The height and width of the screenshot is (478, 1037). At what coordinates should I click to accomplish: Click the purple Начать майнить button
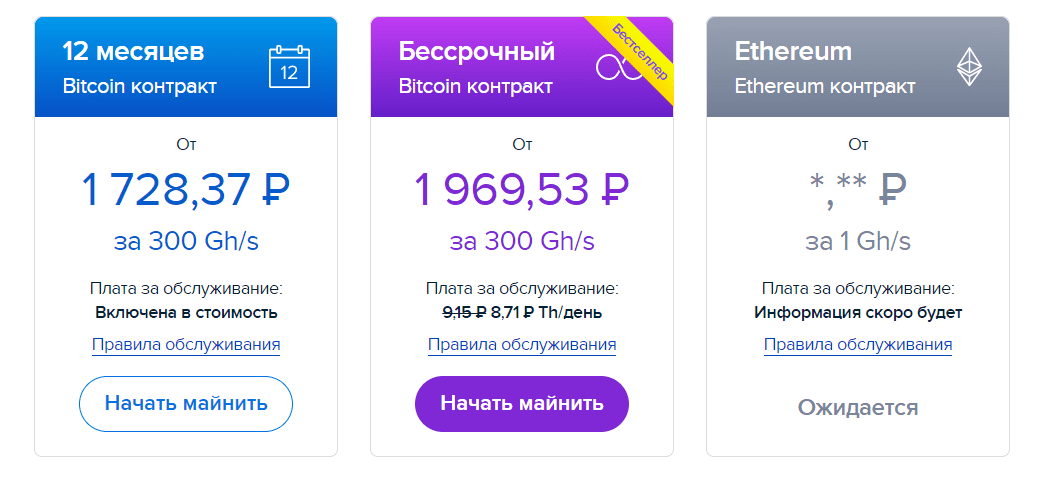522,404
